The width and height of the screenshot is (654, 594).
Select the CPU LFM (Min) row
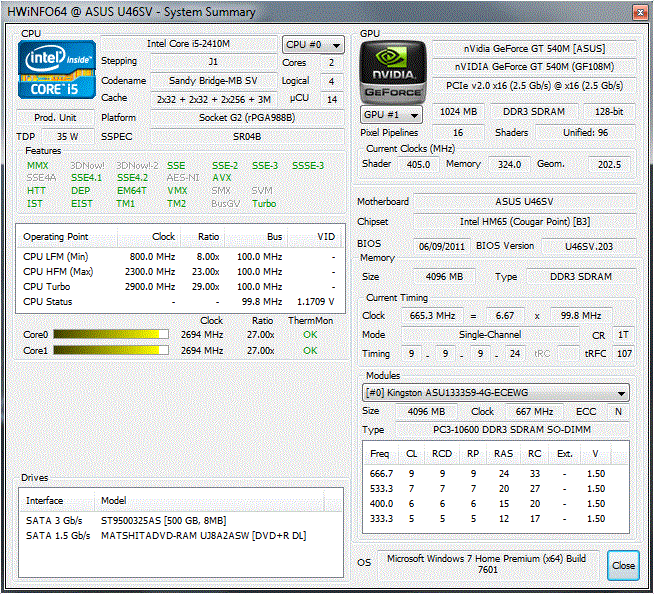(x=180, y=257)
